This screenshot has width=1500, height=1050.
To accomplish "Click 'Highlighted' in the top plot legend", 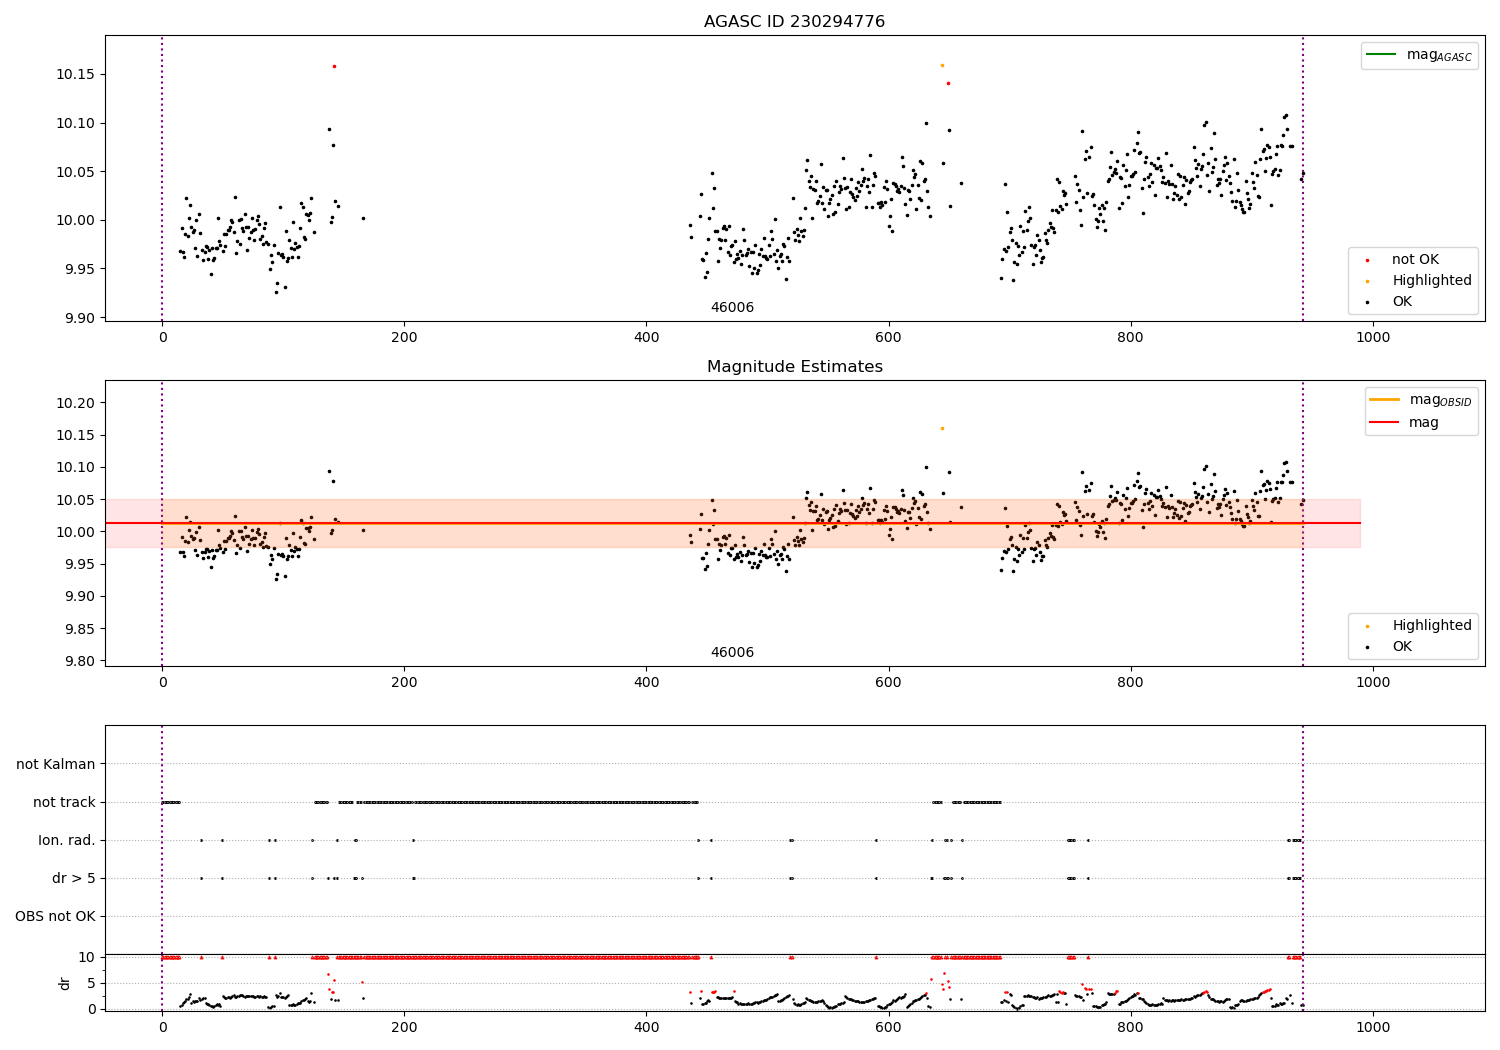I will pyautogui.click(x=1432, y=281).
